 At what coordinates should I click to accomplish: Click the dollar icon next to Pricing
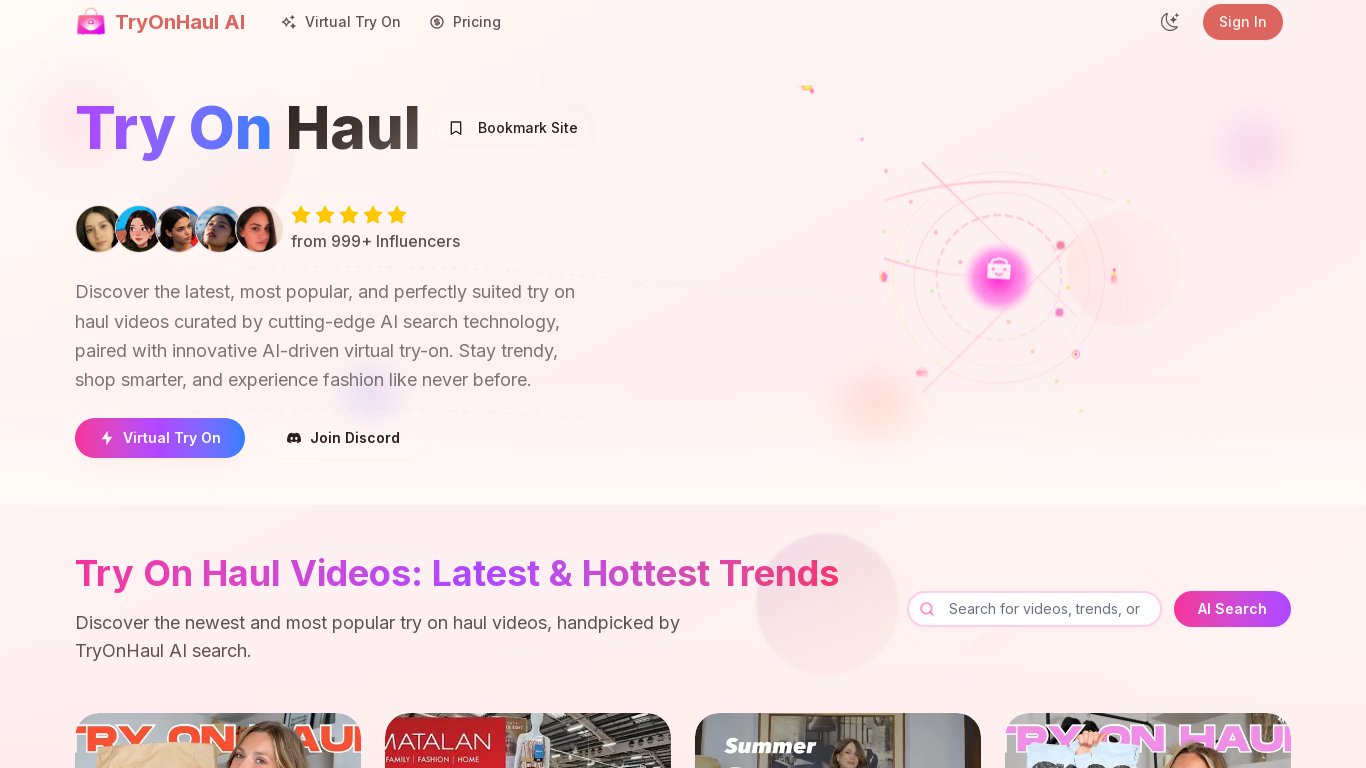click(x=437, y=22)
